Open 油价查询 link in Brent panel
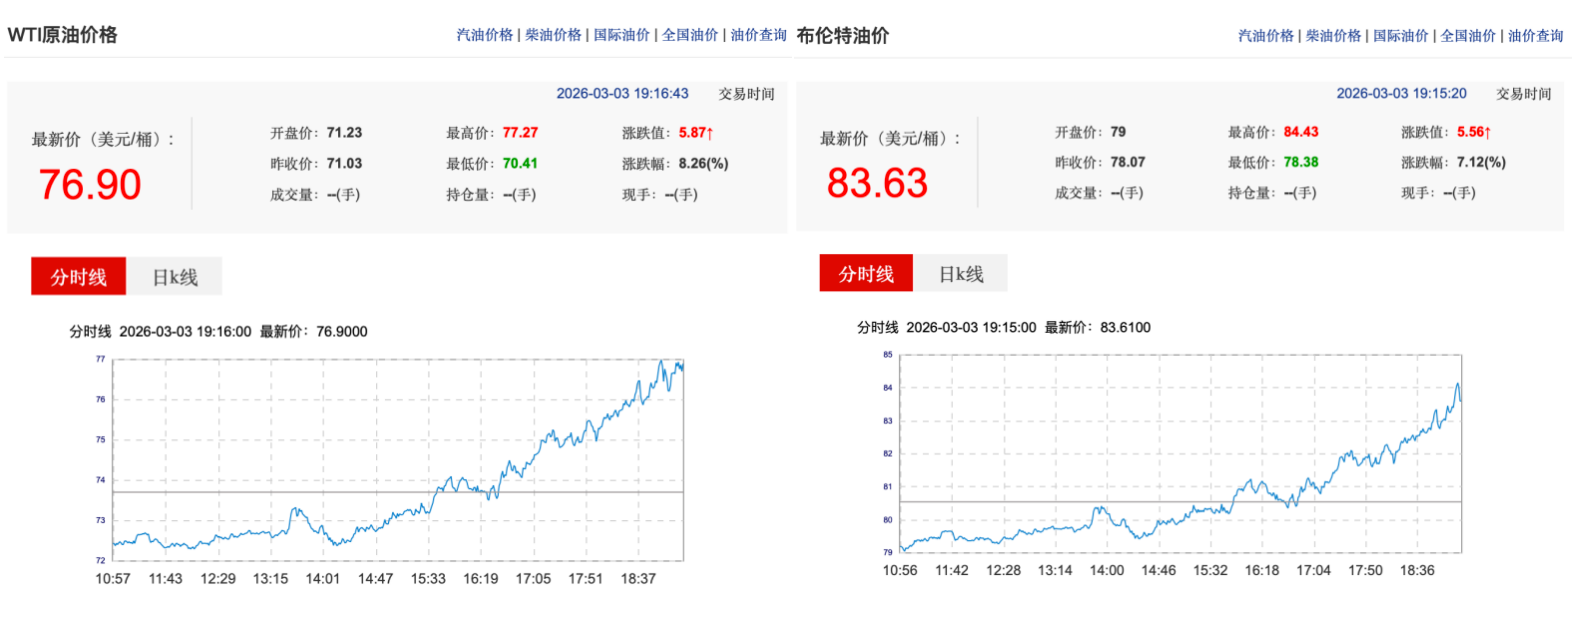The height and width of the screenshot is (626, 1578). click(1535, 36)
